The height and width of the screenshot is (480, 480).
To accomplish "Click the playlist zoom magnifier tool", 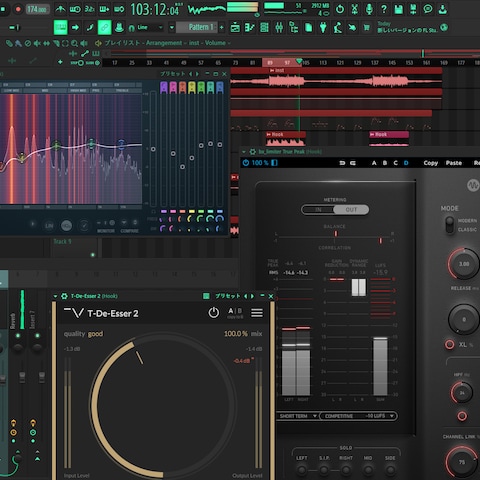I will click(74, 43).
